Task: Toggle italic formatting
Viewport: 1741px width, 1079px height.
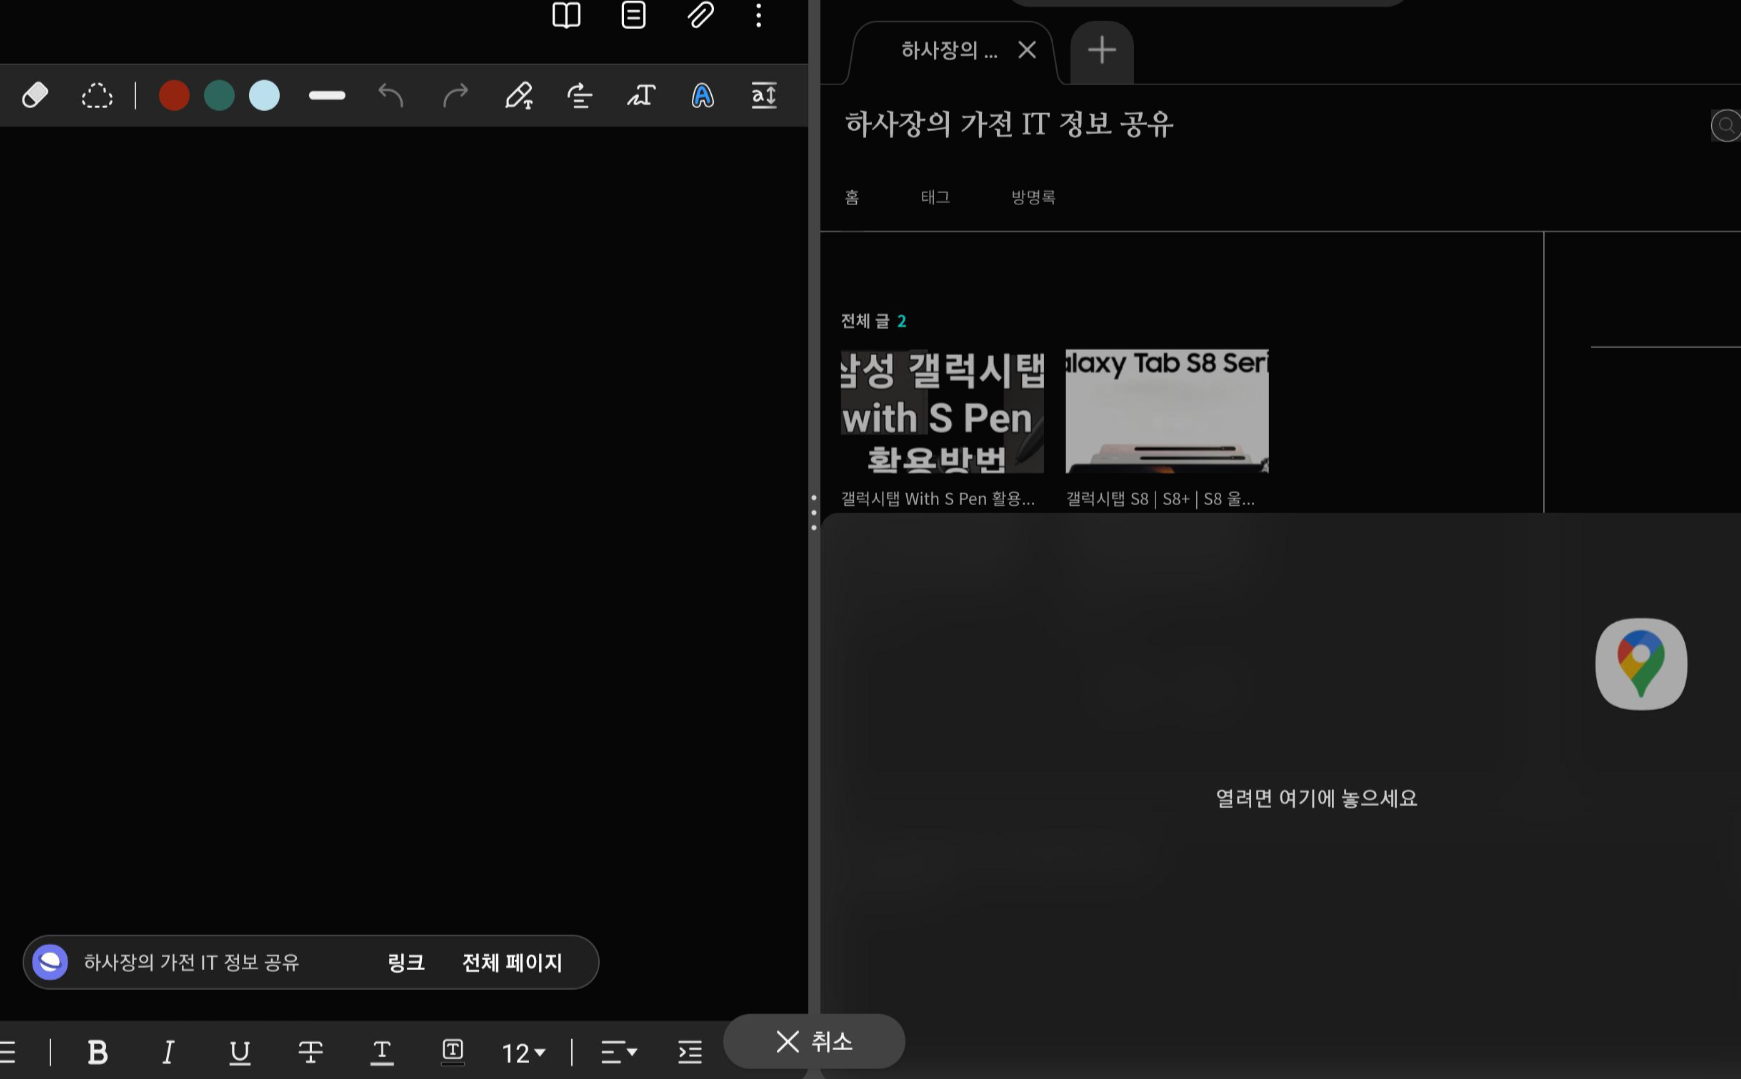Action: (168, 1052)
